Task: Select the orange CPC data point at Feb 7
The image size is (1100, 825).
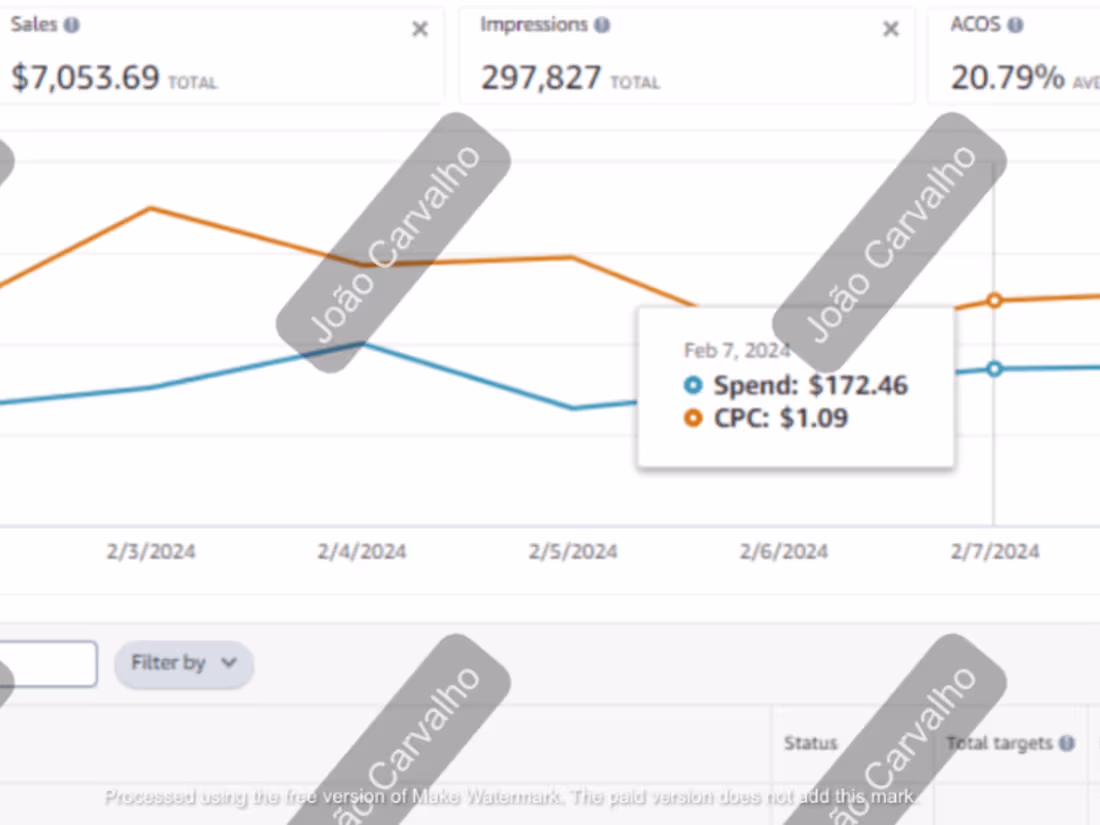Action: click(x=993, y=300)
